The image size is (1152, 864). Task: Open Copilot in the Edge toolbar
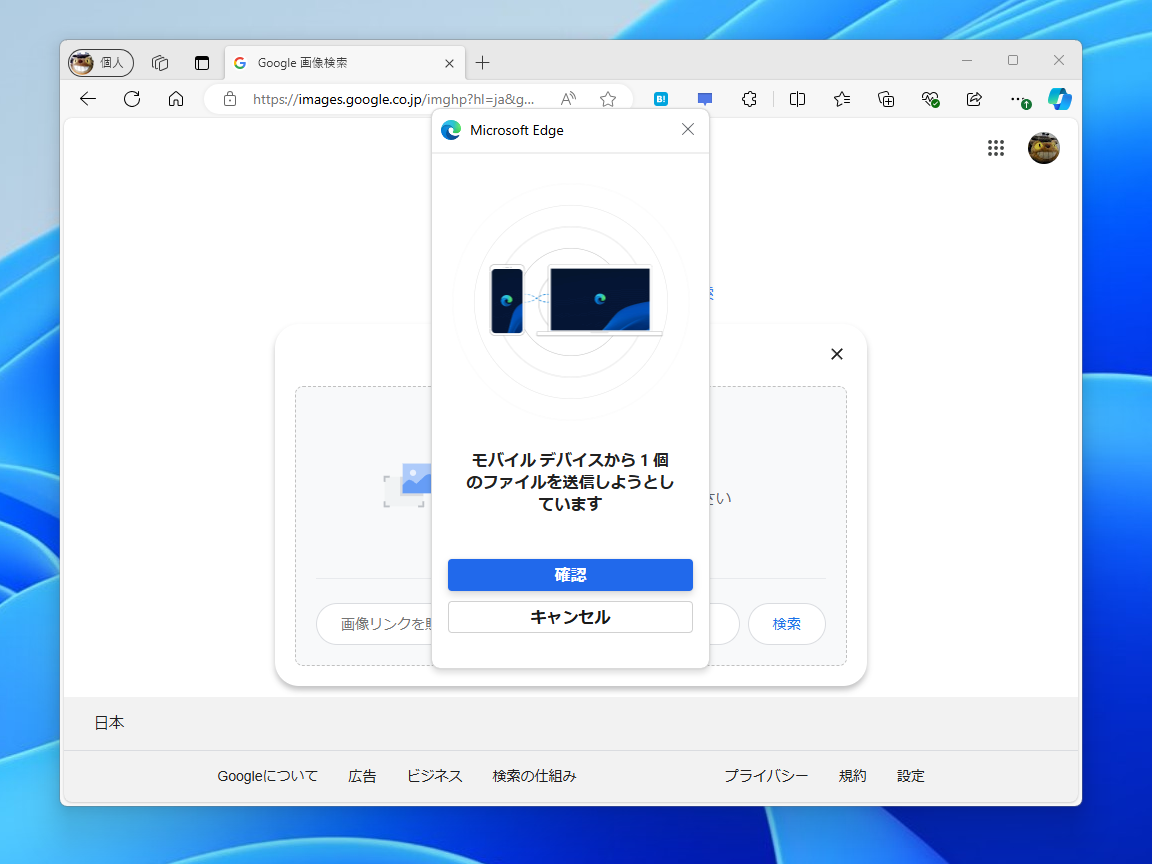pyautogui.click(x=1059, y=99)
